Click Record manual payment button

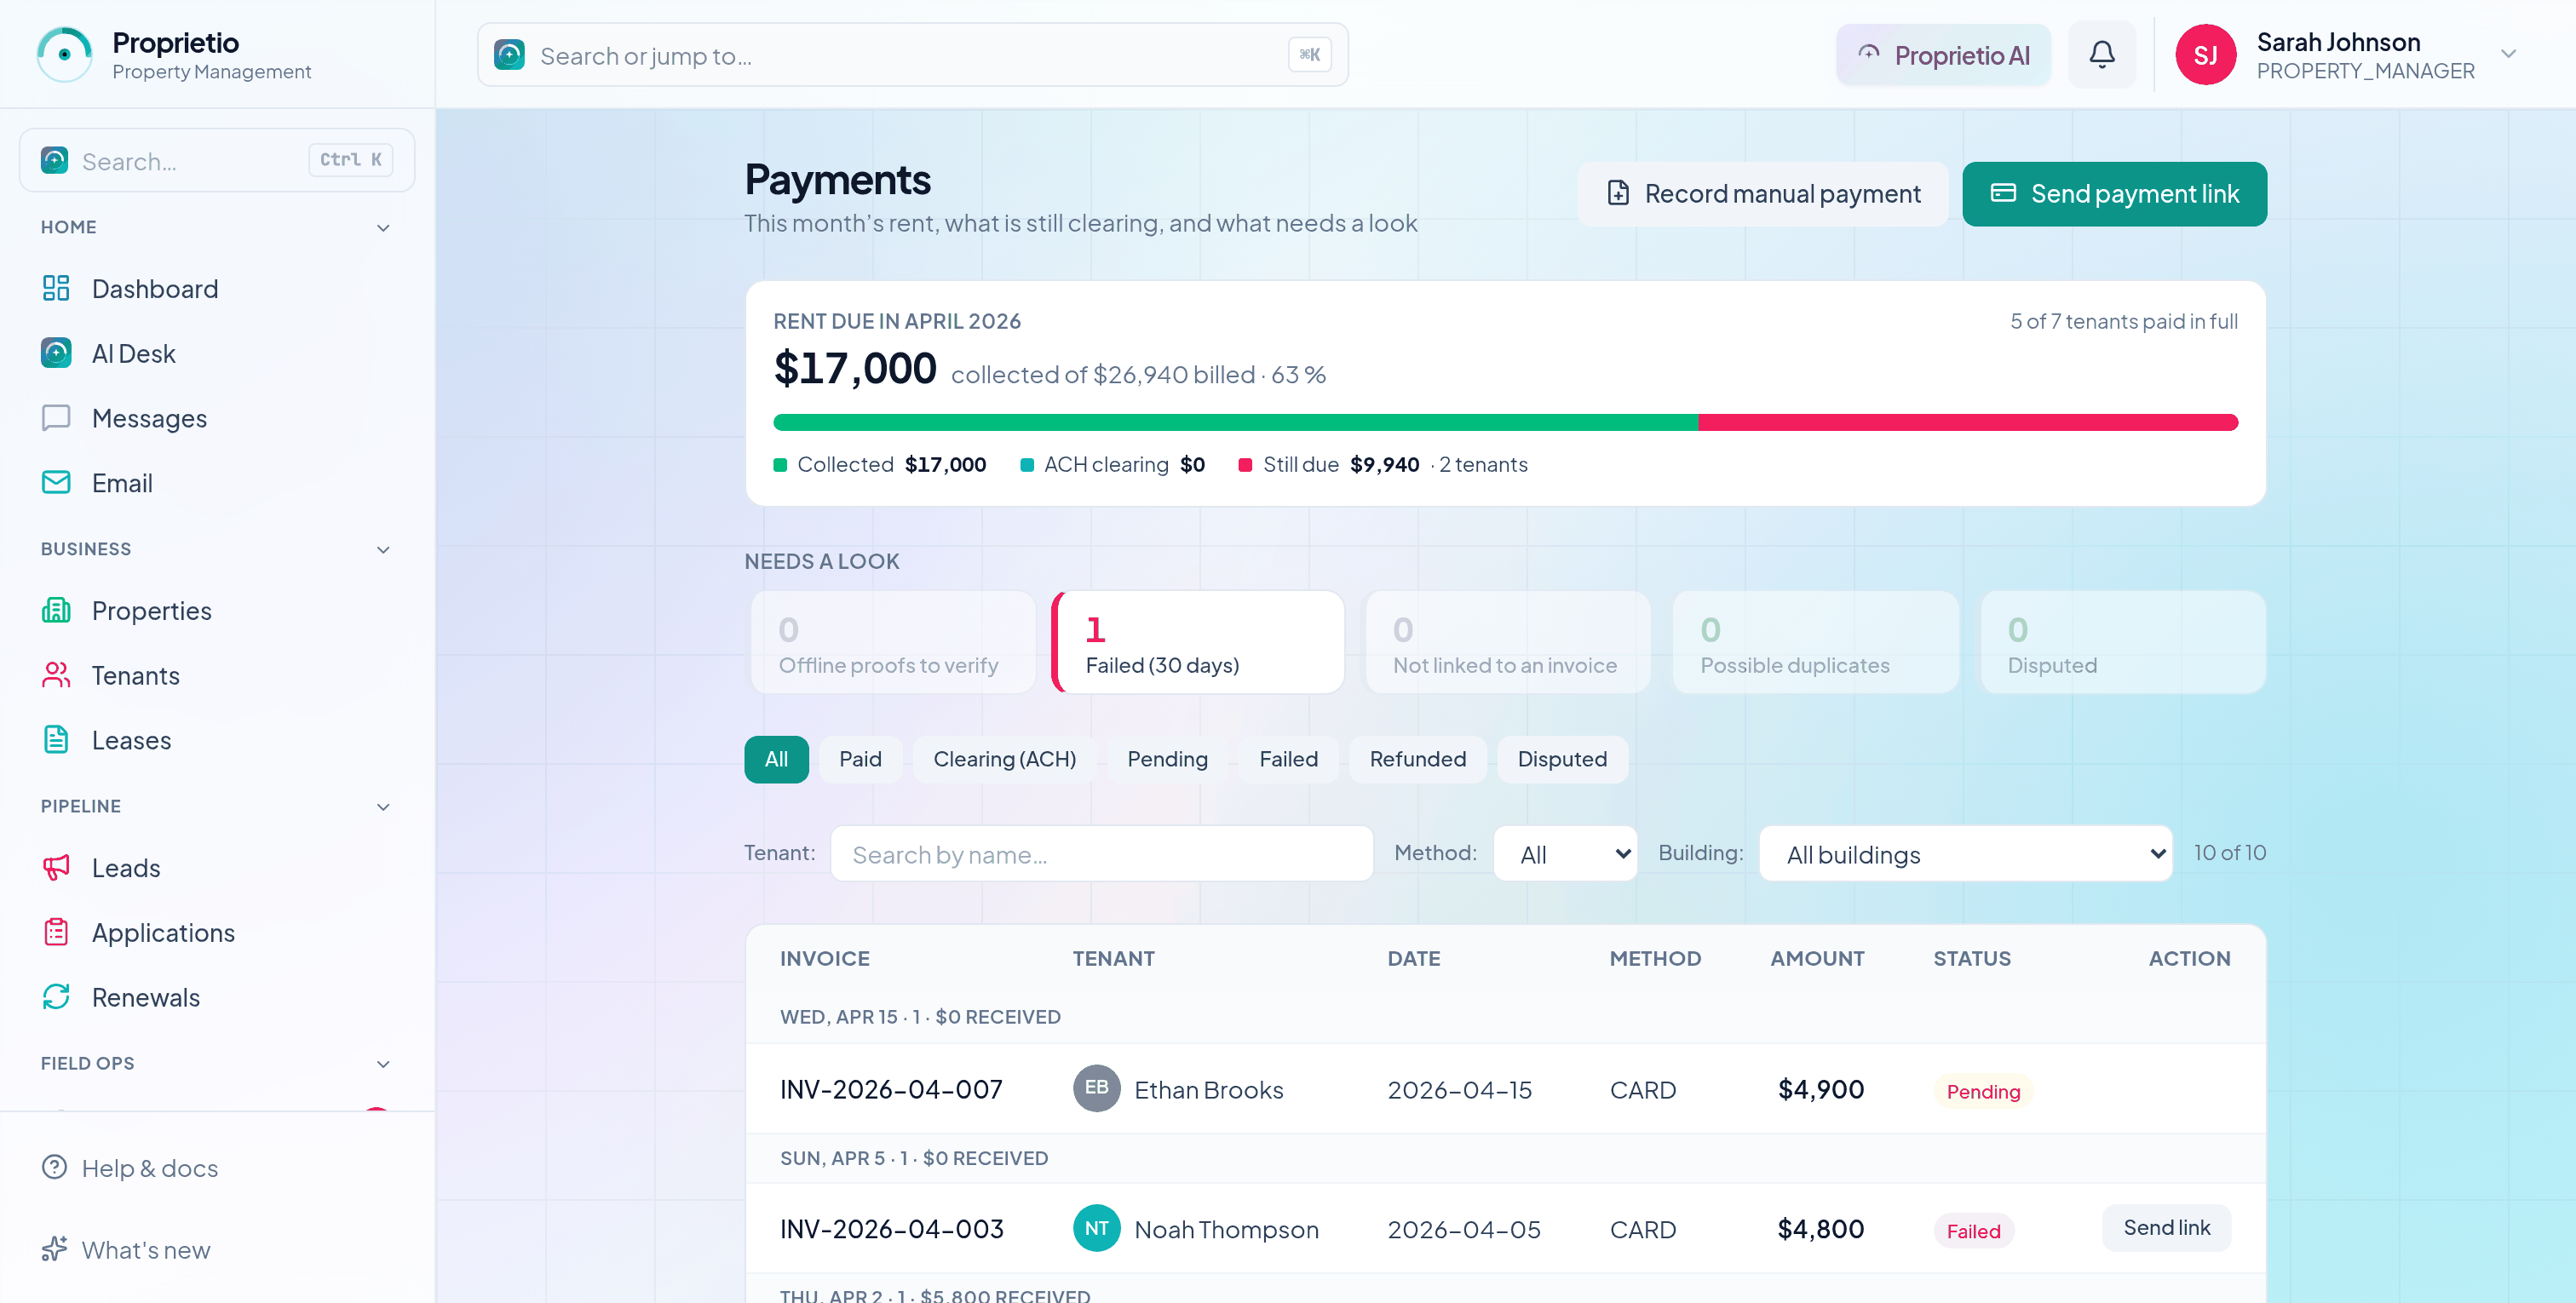(x=1763, y=194)
